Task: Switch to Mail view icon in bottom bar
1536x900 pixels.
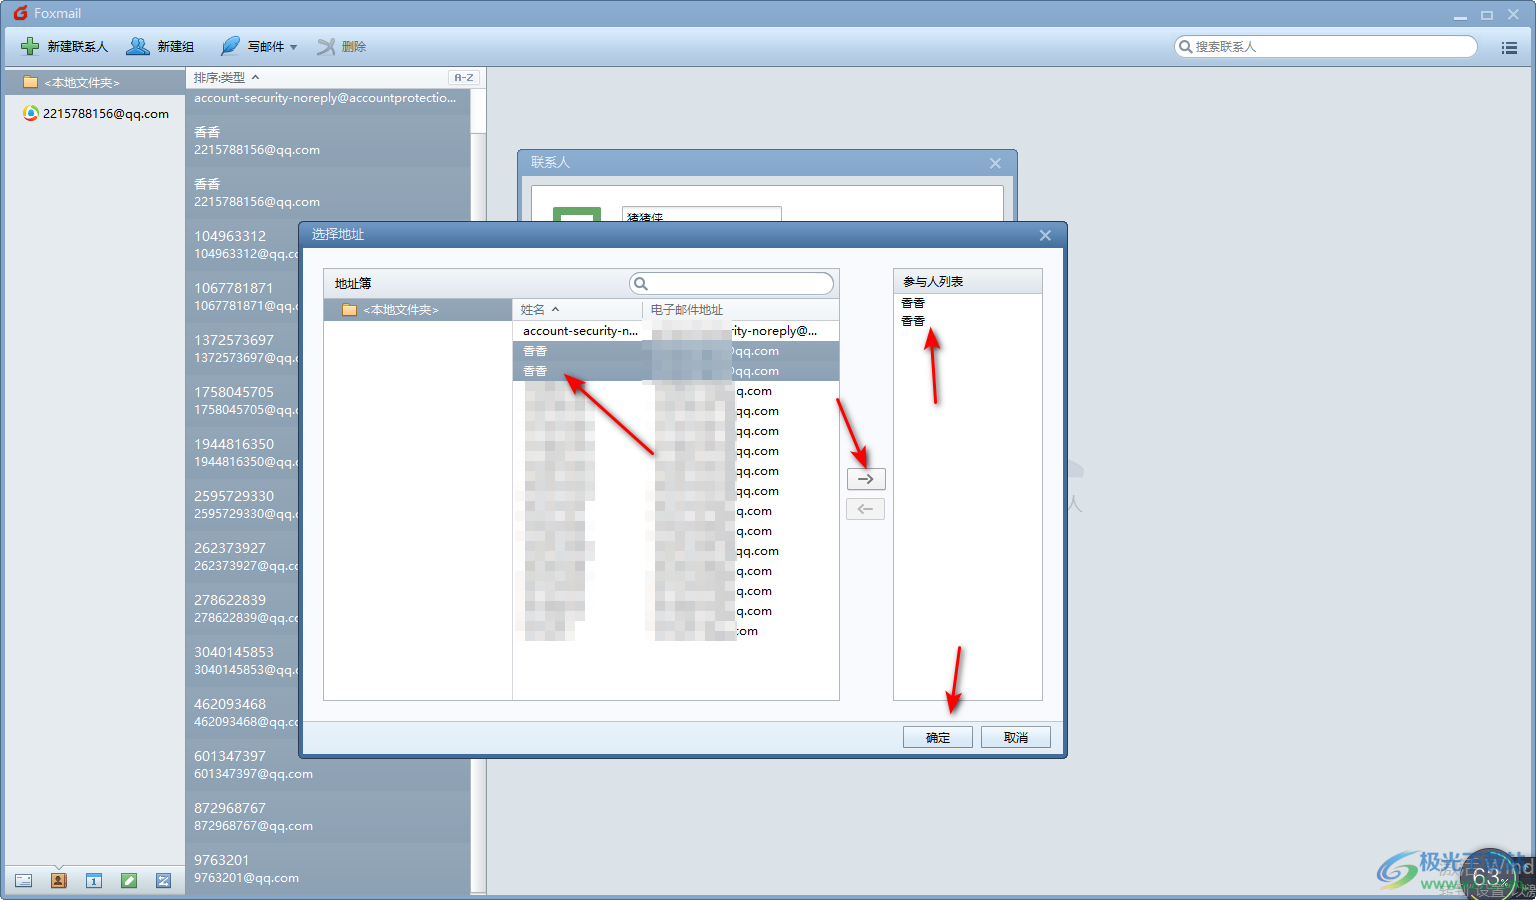Action: coord(24,880)
